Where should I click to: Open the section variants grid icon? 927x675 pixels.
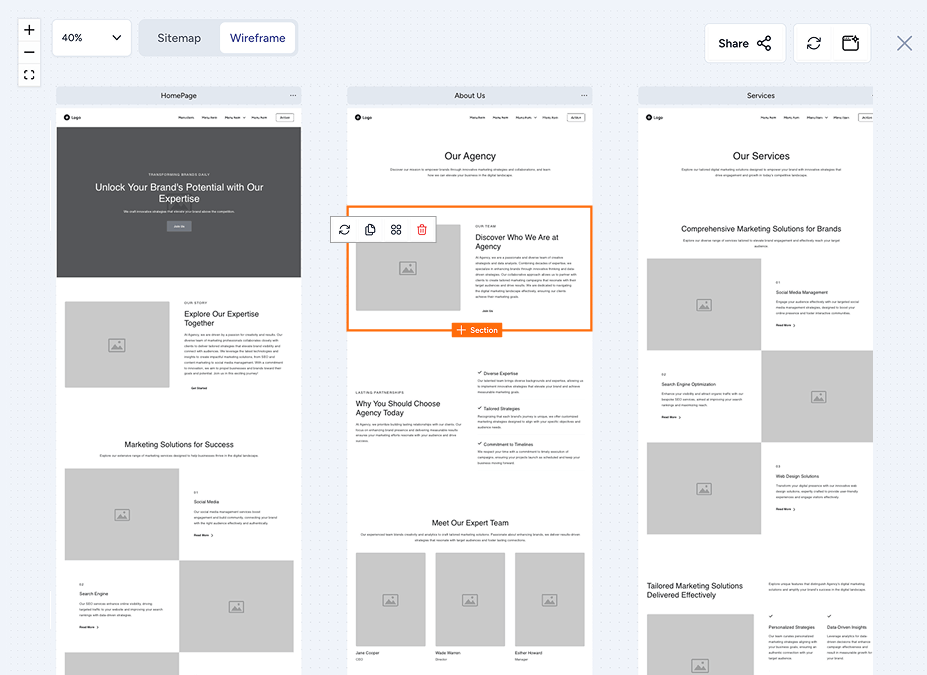click(396, 229)
